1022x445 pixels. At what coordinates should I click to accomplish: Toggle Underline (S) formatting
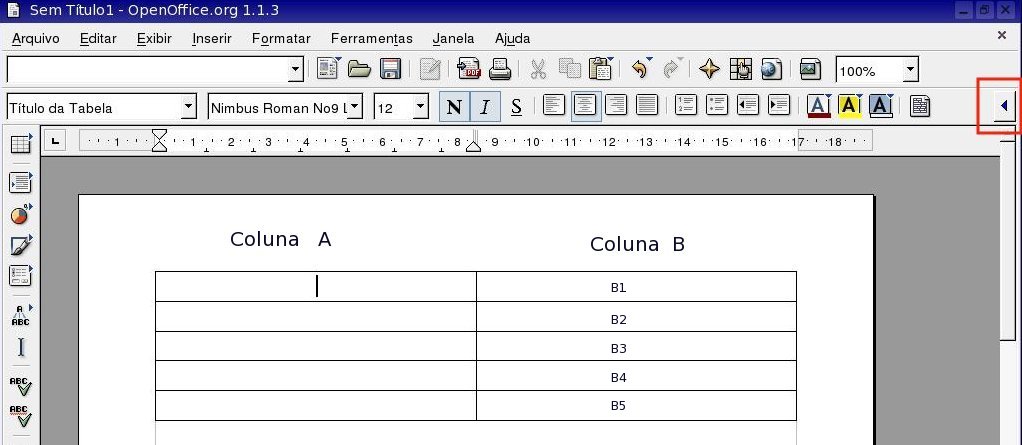[516, 107]
